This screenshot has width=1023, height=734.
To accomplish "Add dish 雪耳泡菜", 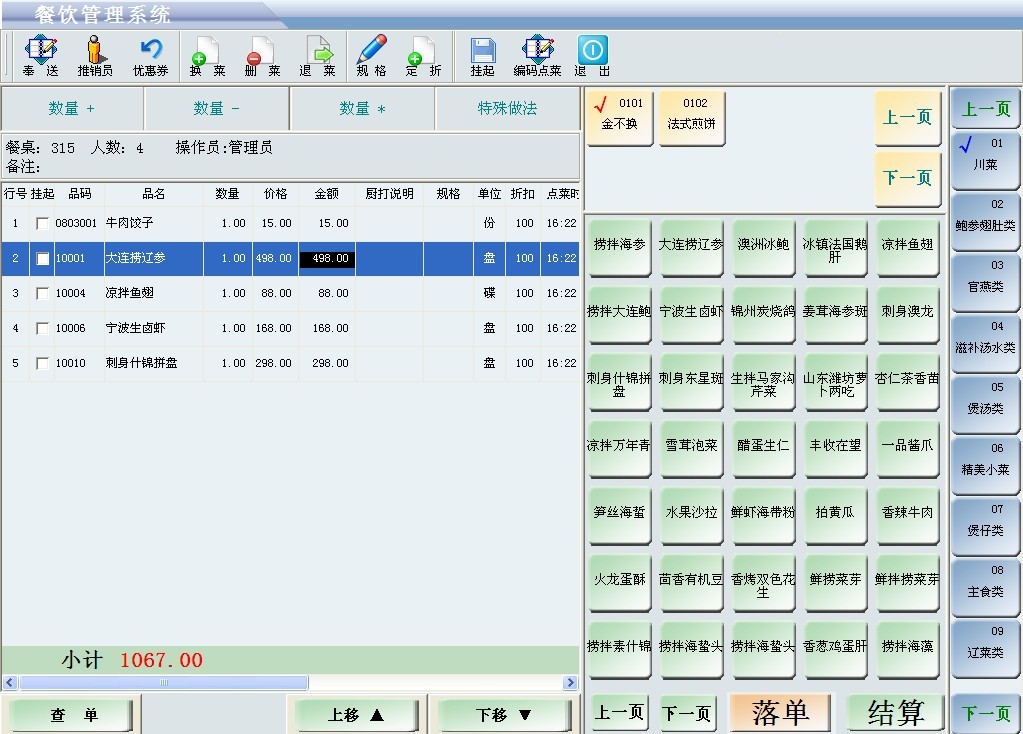I will pyautogui.click(x=691, y=450).
